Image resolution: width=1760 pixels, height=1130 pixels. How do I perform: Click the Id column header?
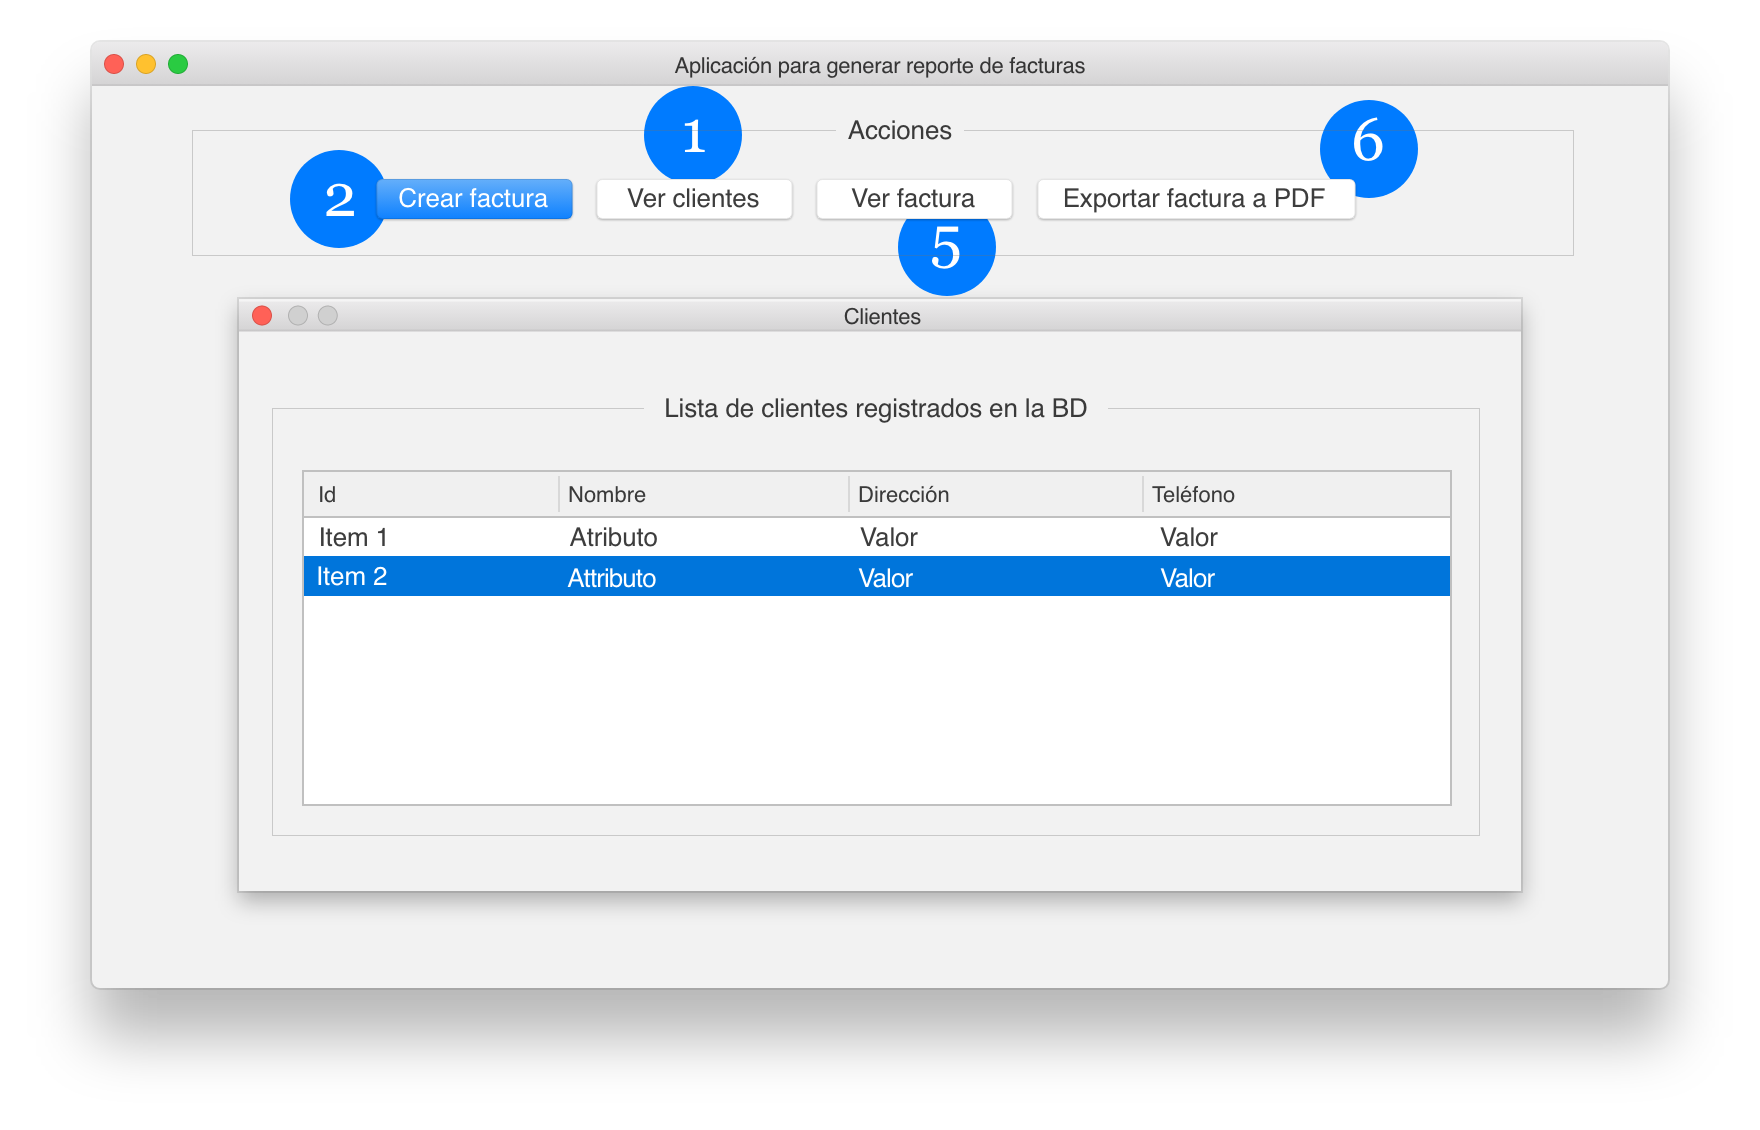pos(325,494)
